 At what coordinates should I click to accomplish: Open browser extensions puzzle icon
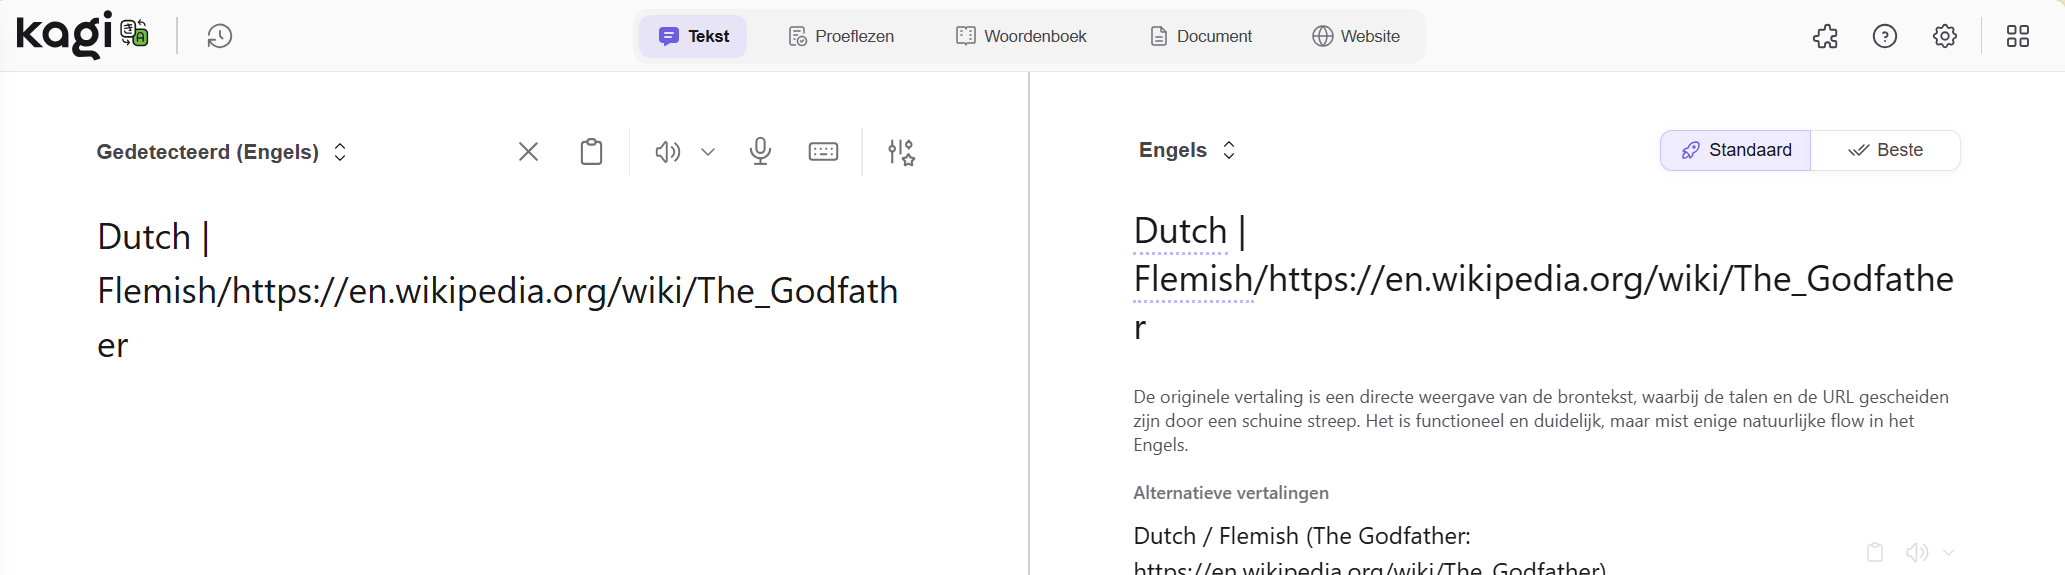pos(1825,37)
